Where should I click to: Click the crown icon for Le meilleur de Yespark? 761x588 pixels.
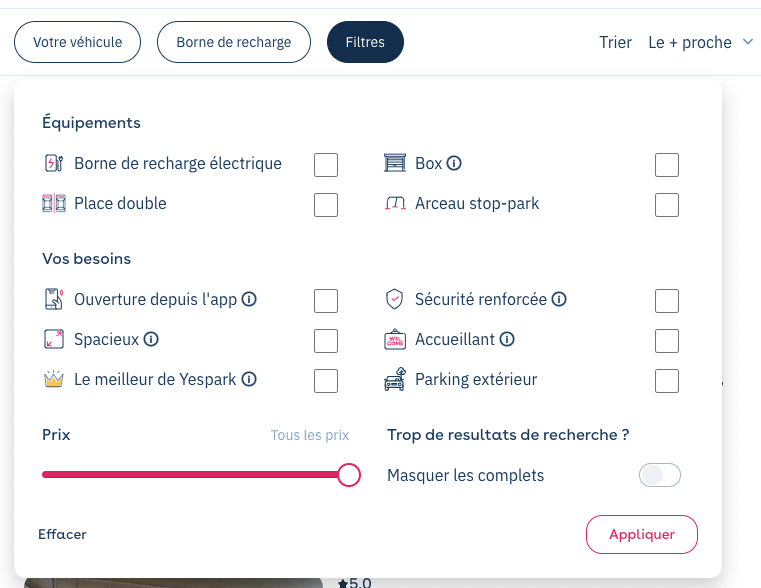[54, 379]
